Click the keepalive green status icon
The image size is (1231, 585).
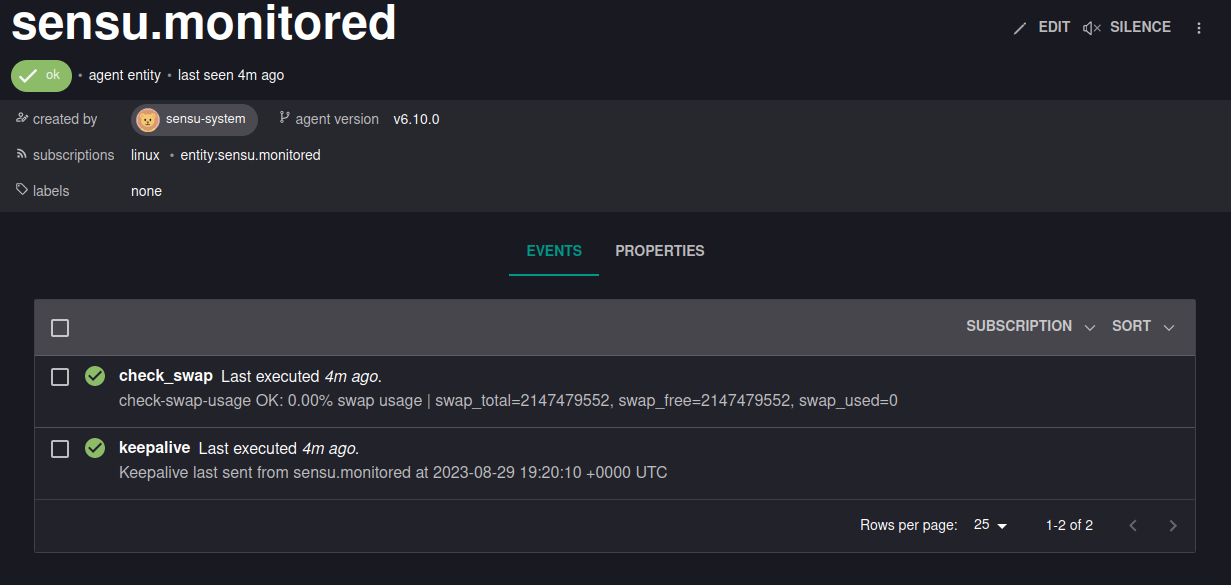pyautogui.click(x=95, y=448)
